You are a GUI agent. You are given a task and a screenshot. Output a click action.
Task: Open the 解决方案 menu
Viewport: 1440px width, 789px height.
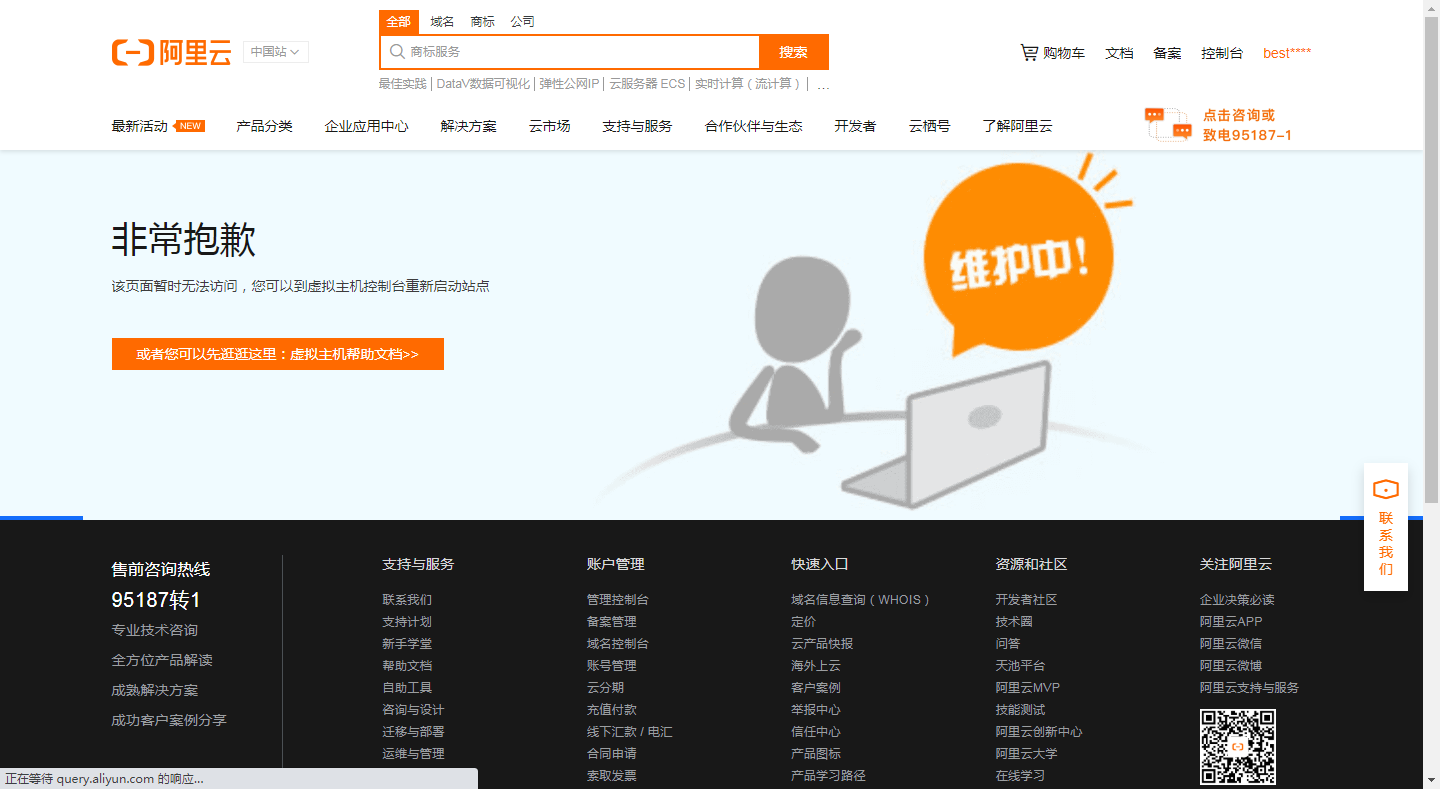[x=468, y=126]
